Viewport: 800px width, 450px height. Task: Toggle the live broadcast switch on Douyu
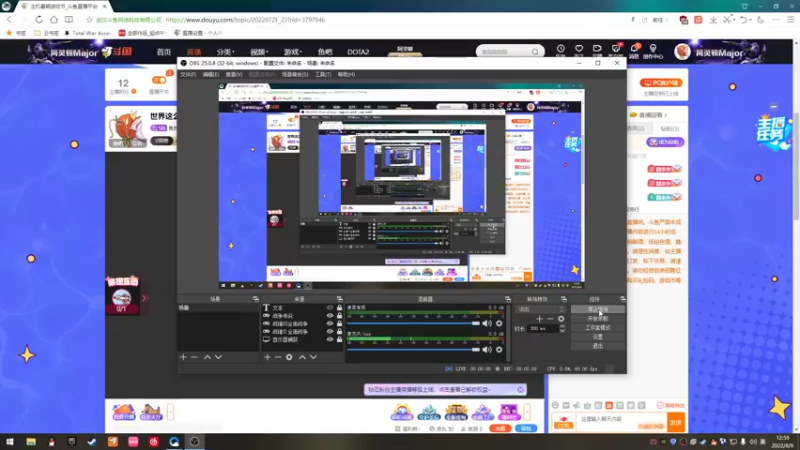tap(159, 80)
